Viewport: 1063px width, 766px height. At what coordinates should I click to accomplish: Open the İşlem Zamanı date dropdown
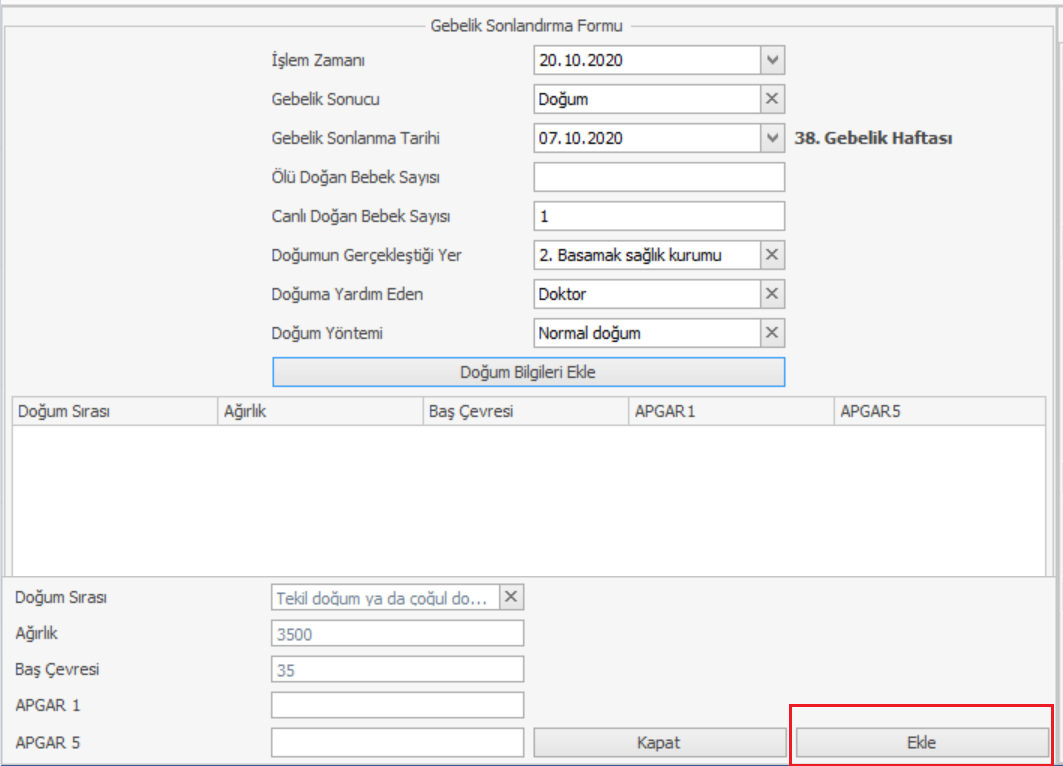[772, 60]
